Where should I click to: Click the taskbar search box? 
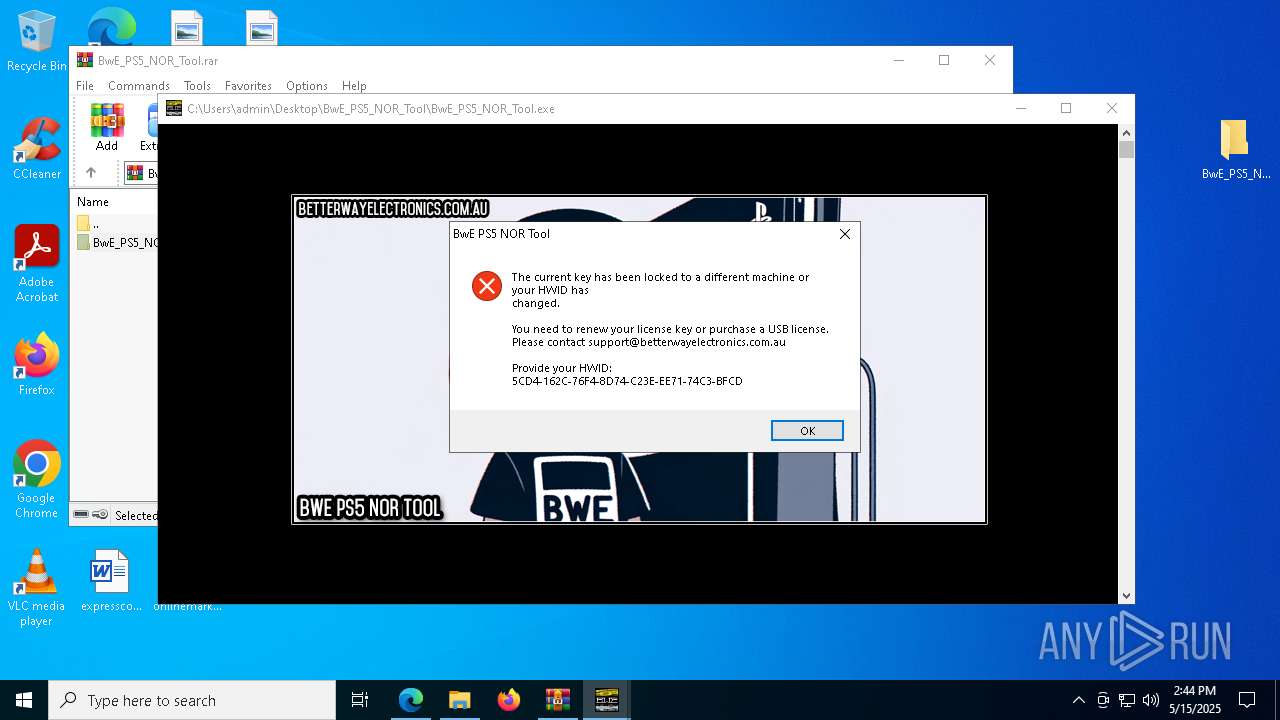click(x=192, y=700)
